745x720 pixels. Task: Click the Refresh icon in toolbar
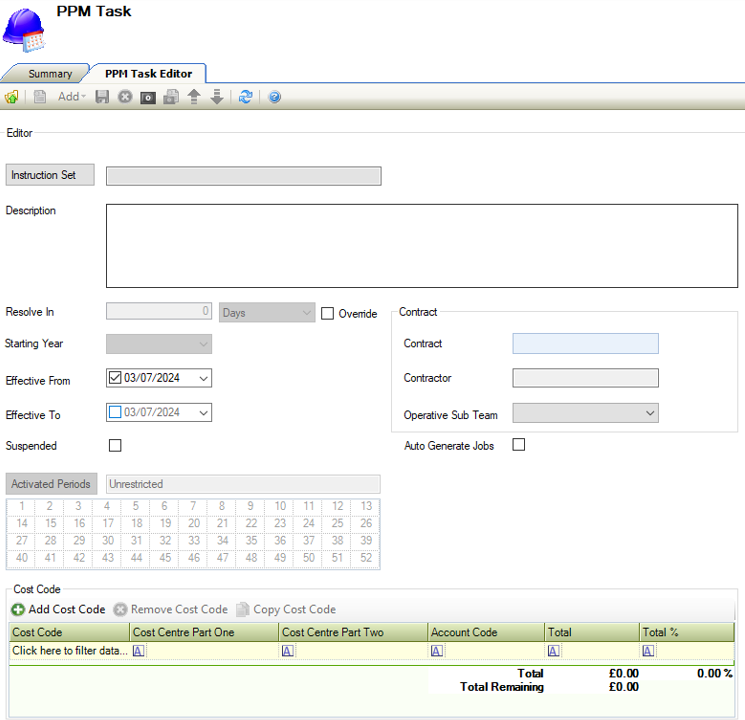pyautogui.click(x=245, y=97)
